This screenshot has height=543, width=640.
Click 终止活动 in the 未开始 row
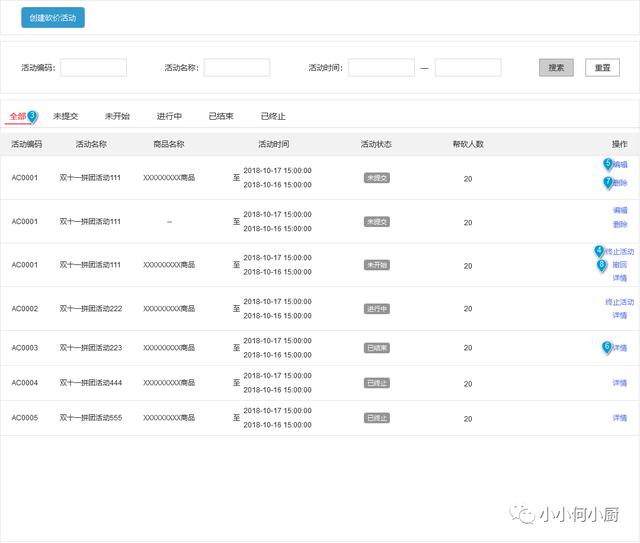(x=619, y=251)
